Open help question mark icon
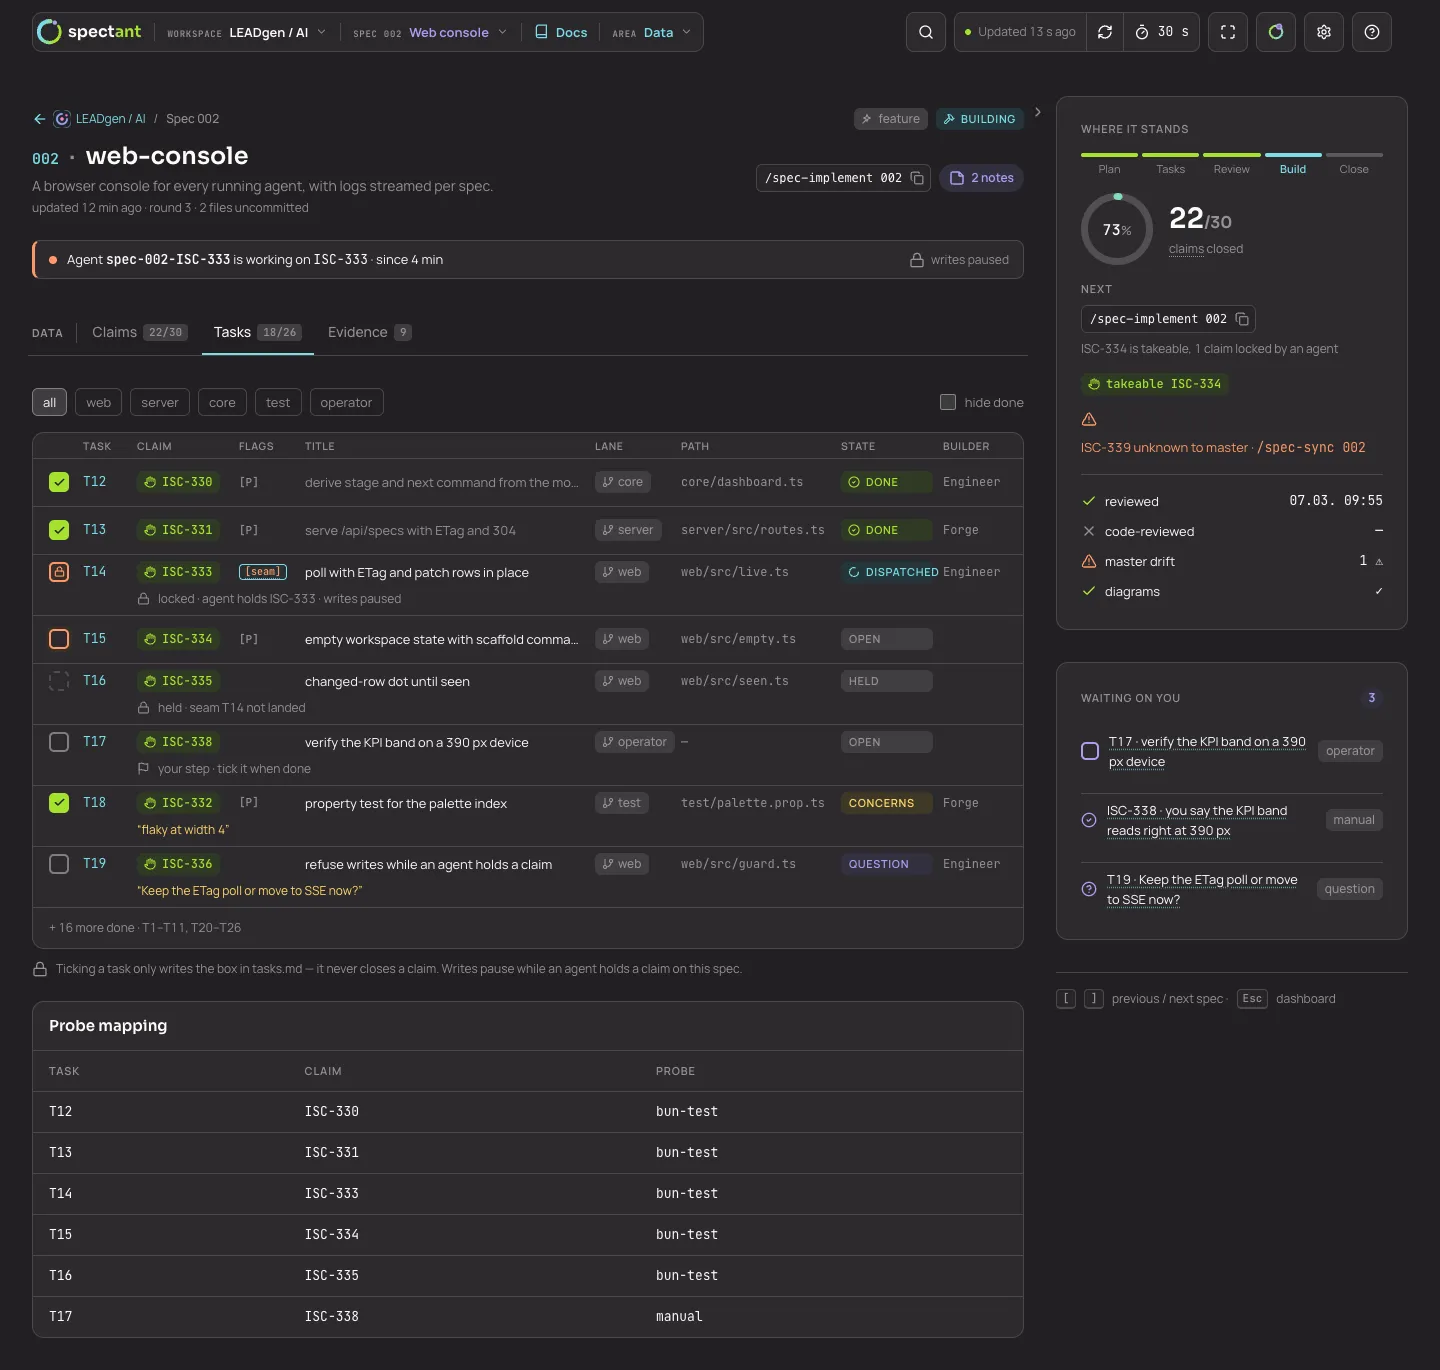 (1372, 32)
